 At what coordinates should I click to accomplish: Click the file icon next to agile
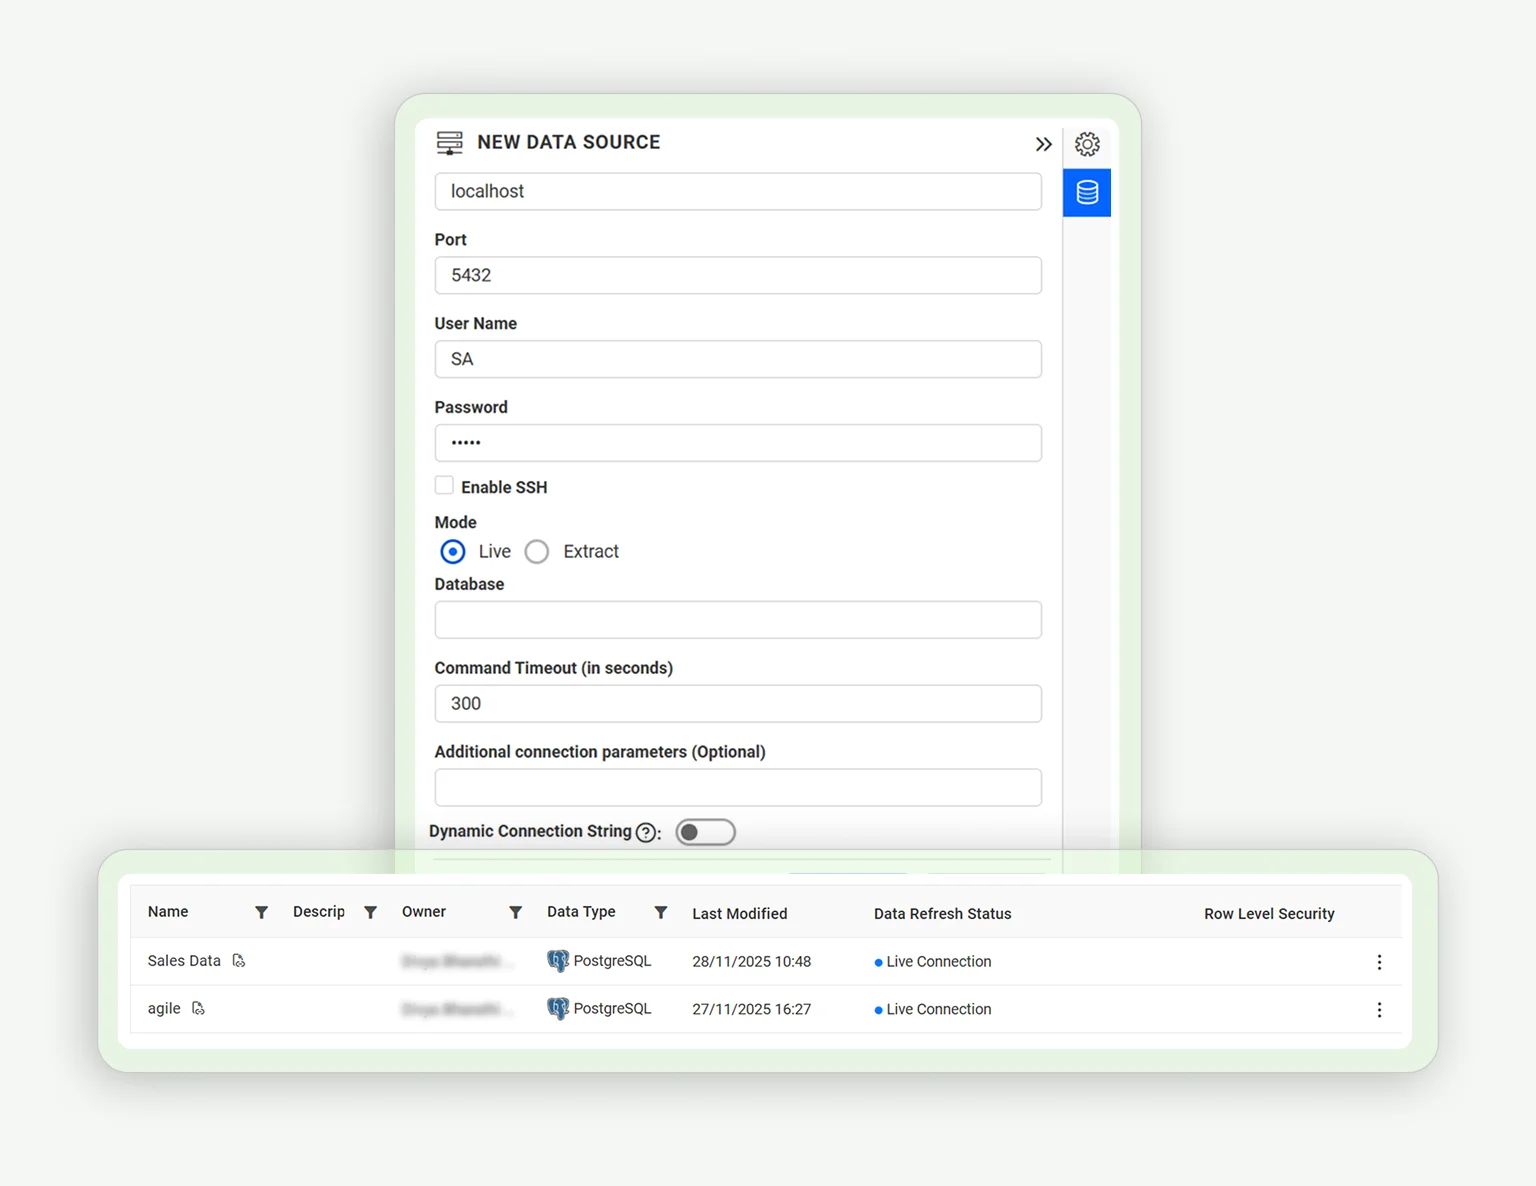pos(198,1008)
